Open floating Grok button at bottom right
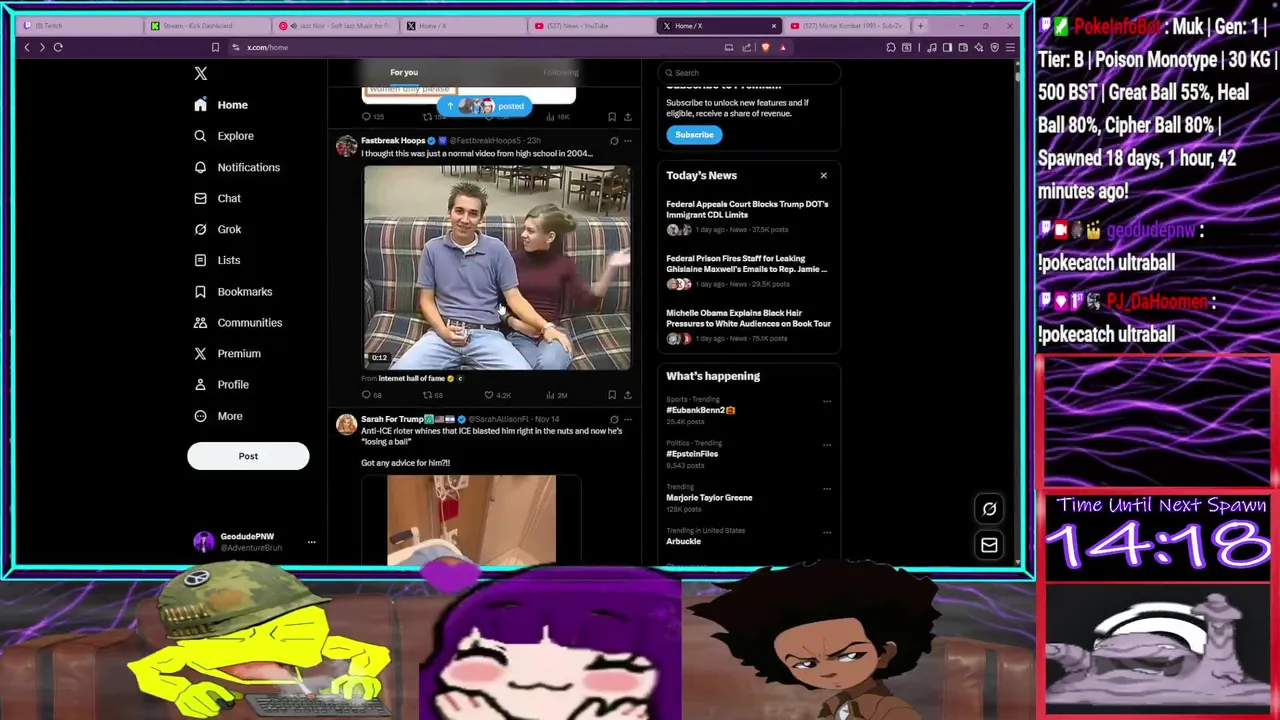Image resolution: width=1280 pixels, height=720 pixels. (989, 508)
